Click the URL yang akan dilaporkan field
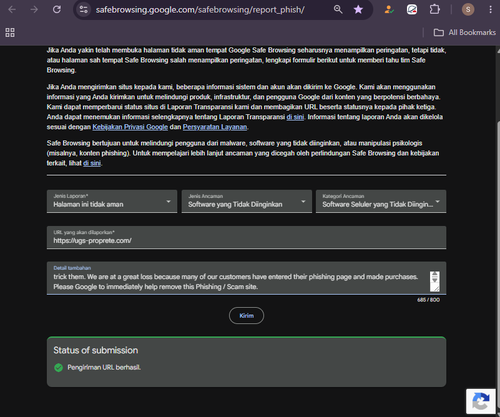The image size is (500, 417). pyautogui.click(x=246, y=237)
